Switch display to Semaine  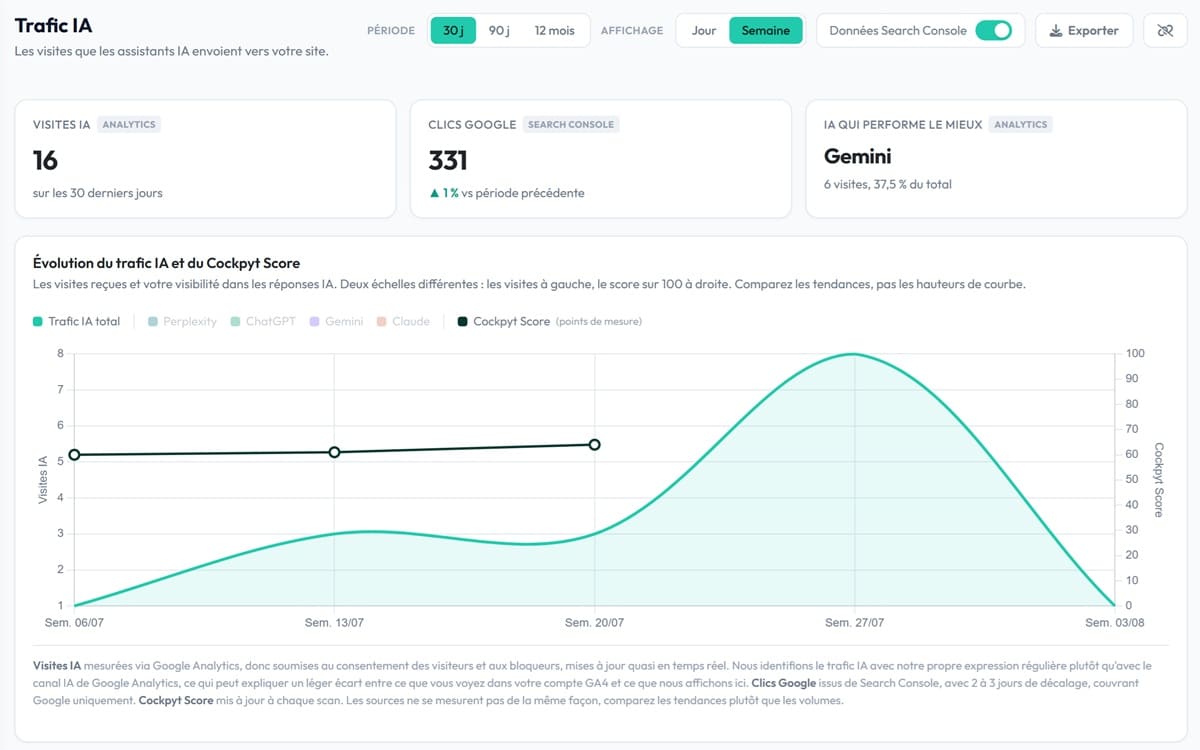coord(766,31)
